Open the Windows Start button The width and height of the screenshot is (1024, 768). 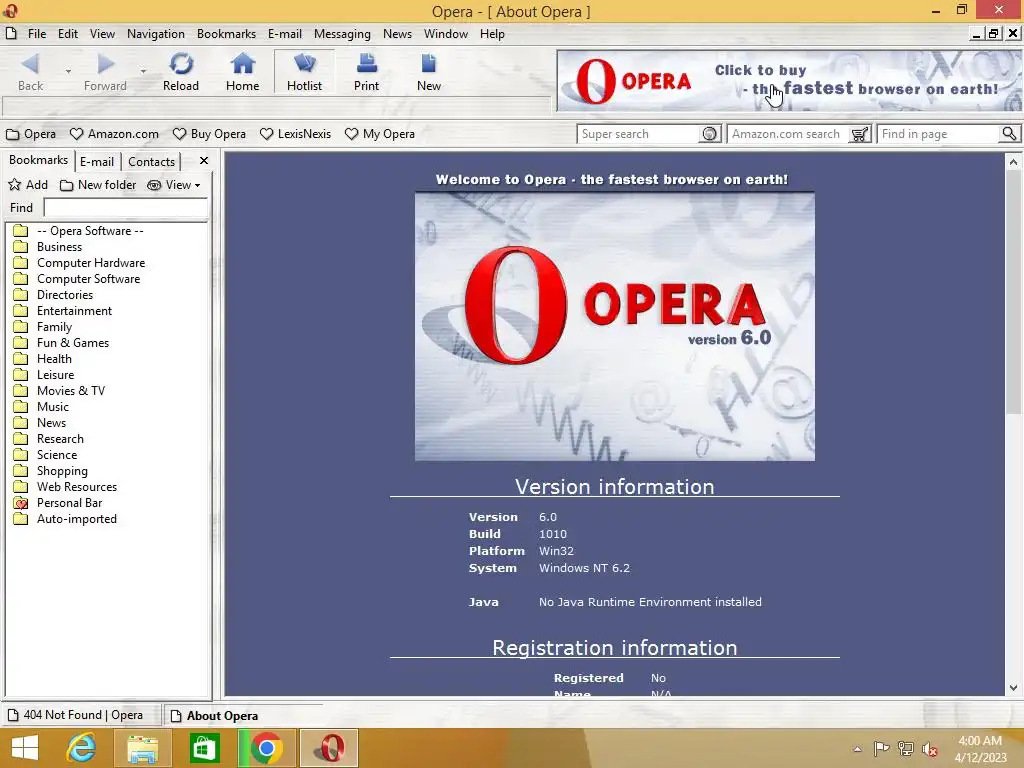click(25, 748)
